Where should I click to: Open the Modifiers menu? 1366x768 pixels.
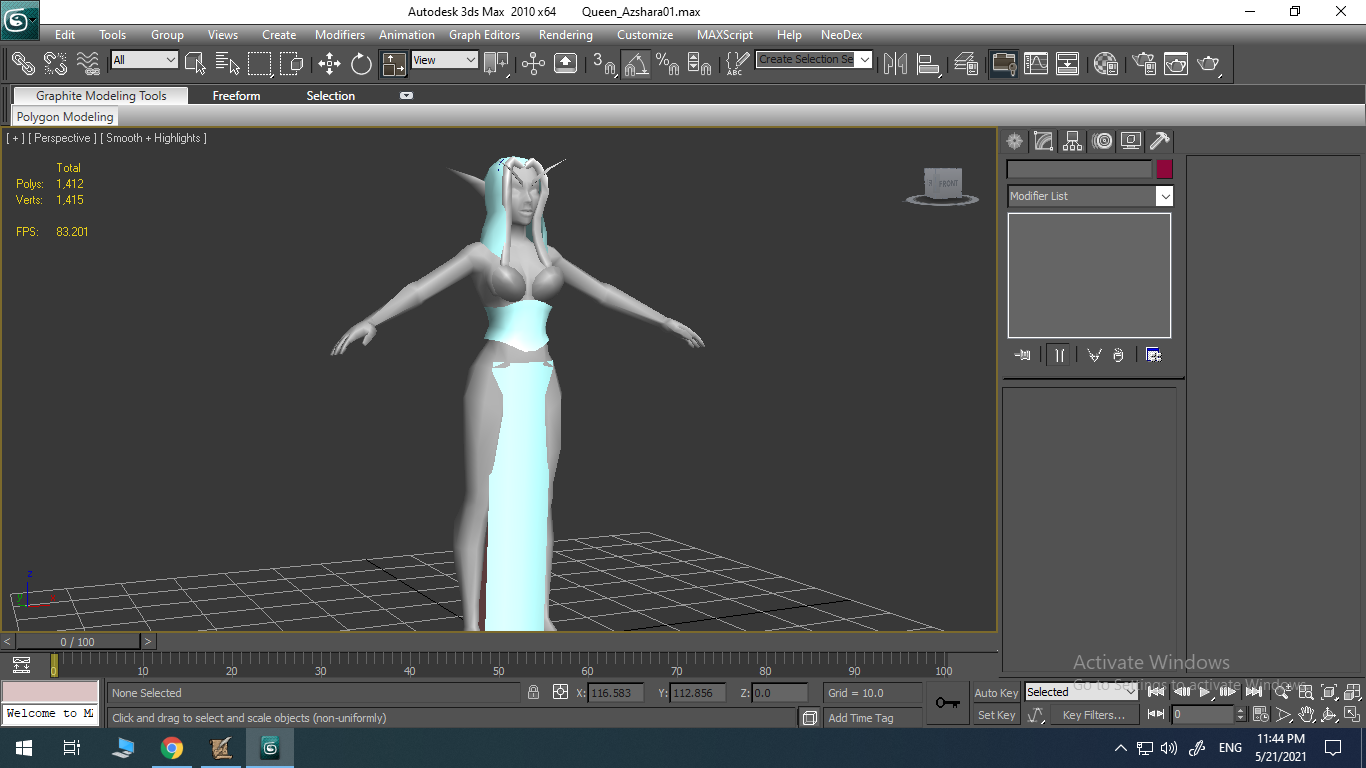[340, 35]
